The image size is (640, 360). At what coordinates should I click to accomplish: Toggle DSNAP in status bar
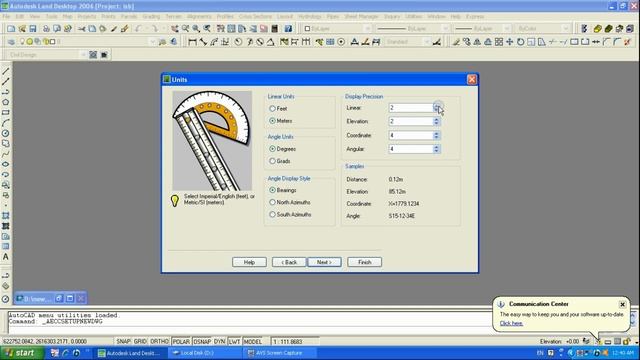tap(202, 341)
